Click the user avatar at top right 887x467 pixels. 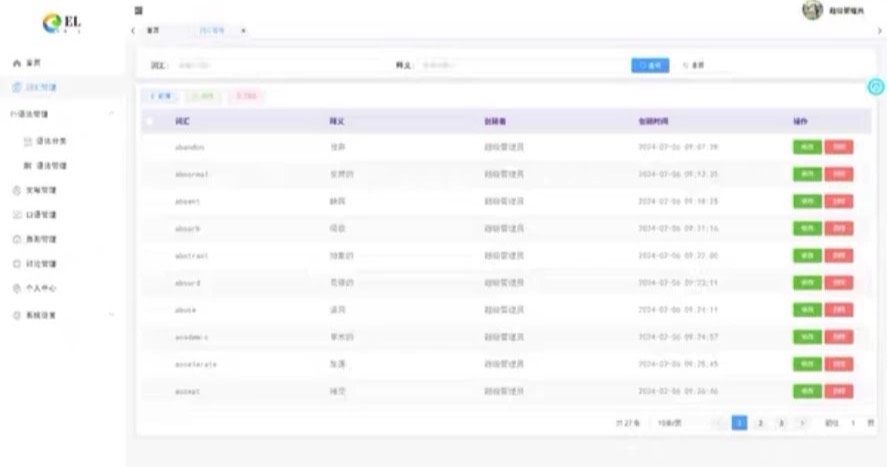[813, 10]
